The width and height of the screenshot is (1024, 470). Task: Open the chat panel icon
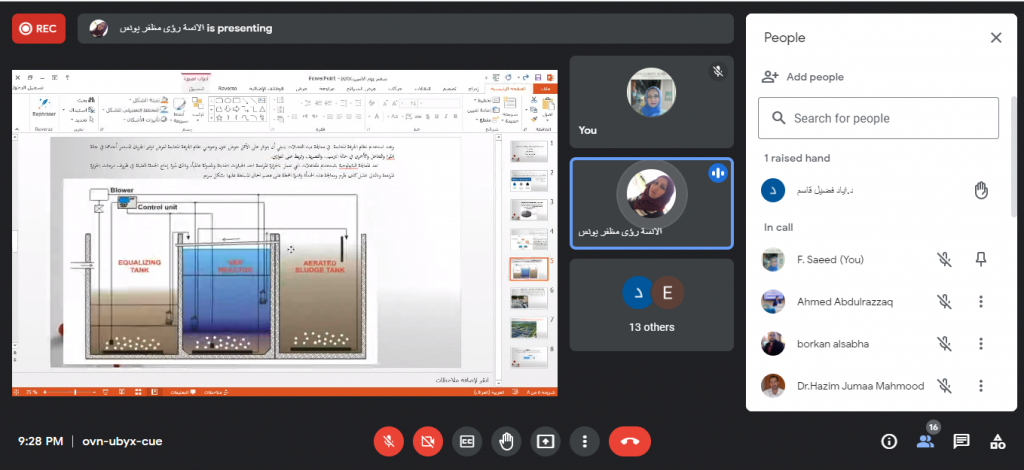click(x=961, y=441)
